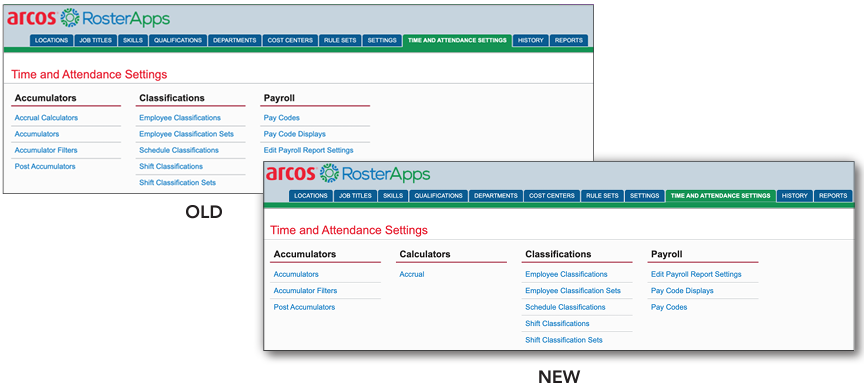Open History tab in OLD window
864x388 pixels.
click(531, 40)
